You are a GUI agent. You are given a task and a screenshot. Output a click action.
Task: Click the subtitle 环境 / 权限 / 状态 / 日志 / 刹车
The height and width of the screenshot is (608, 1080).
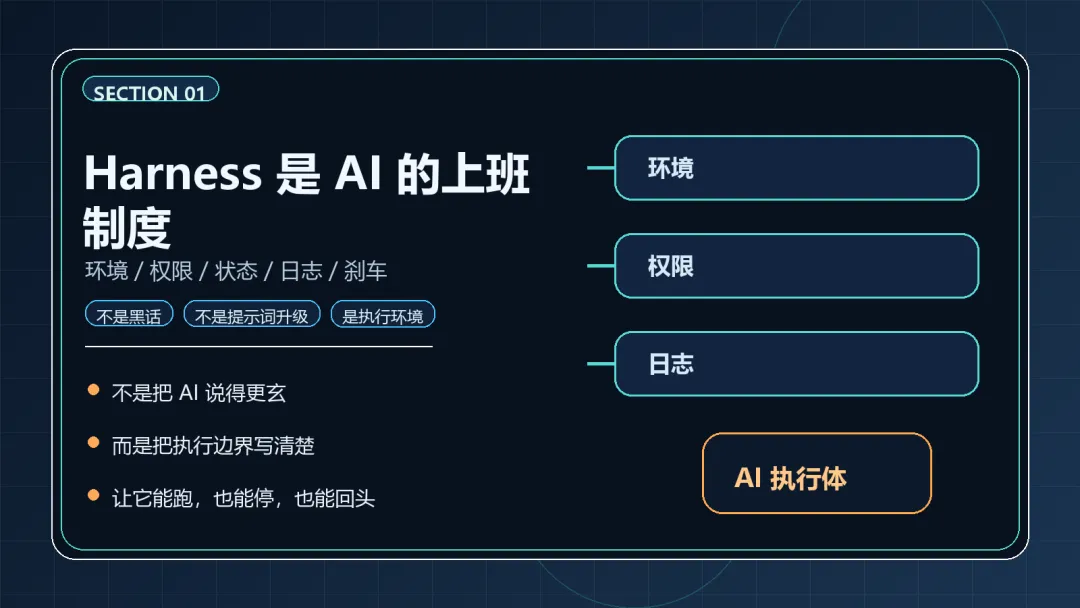pyautogui.click(x=236, y=271)
